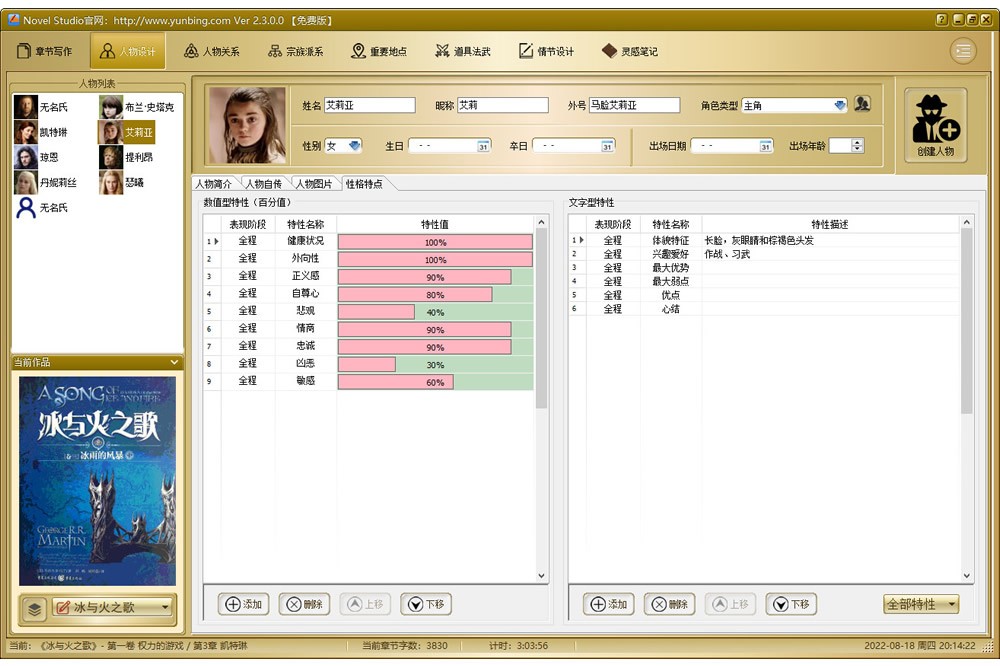Image resolution: width=1000 pixels, height=666 pixels.
Task: Open the 灵感笔记 inspiration notes module
Action: pyautogui.click(x=629, y=51)
